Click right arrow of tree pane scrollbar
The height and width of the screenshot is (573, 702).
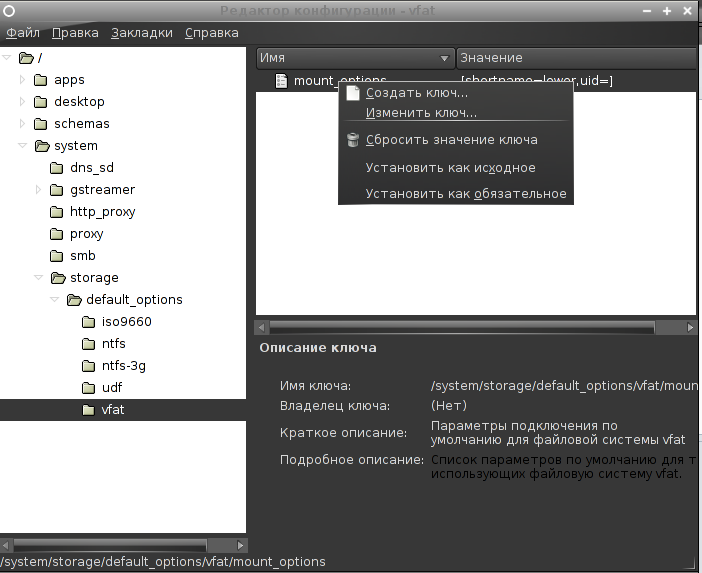[x=240, y=545]
